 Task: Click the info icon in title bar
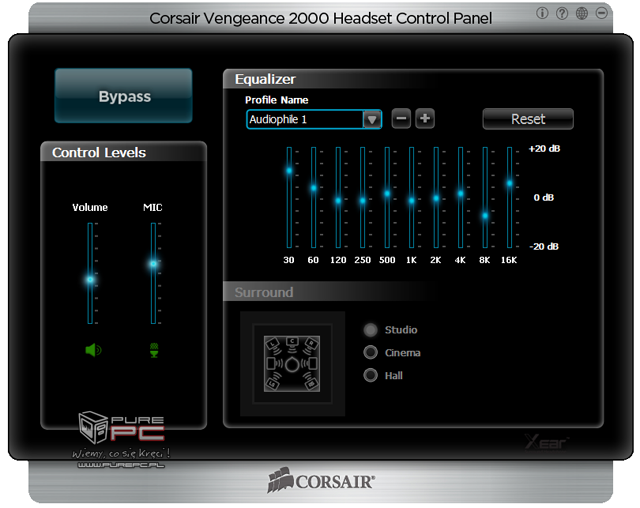(x=542, y=13)
